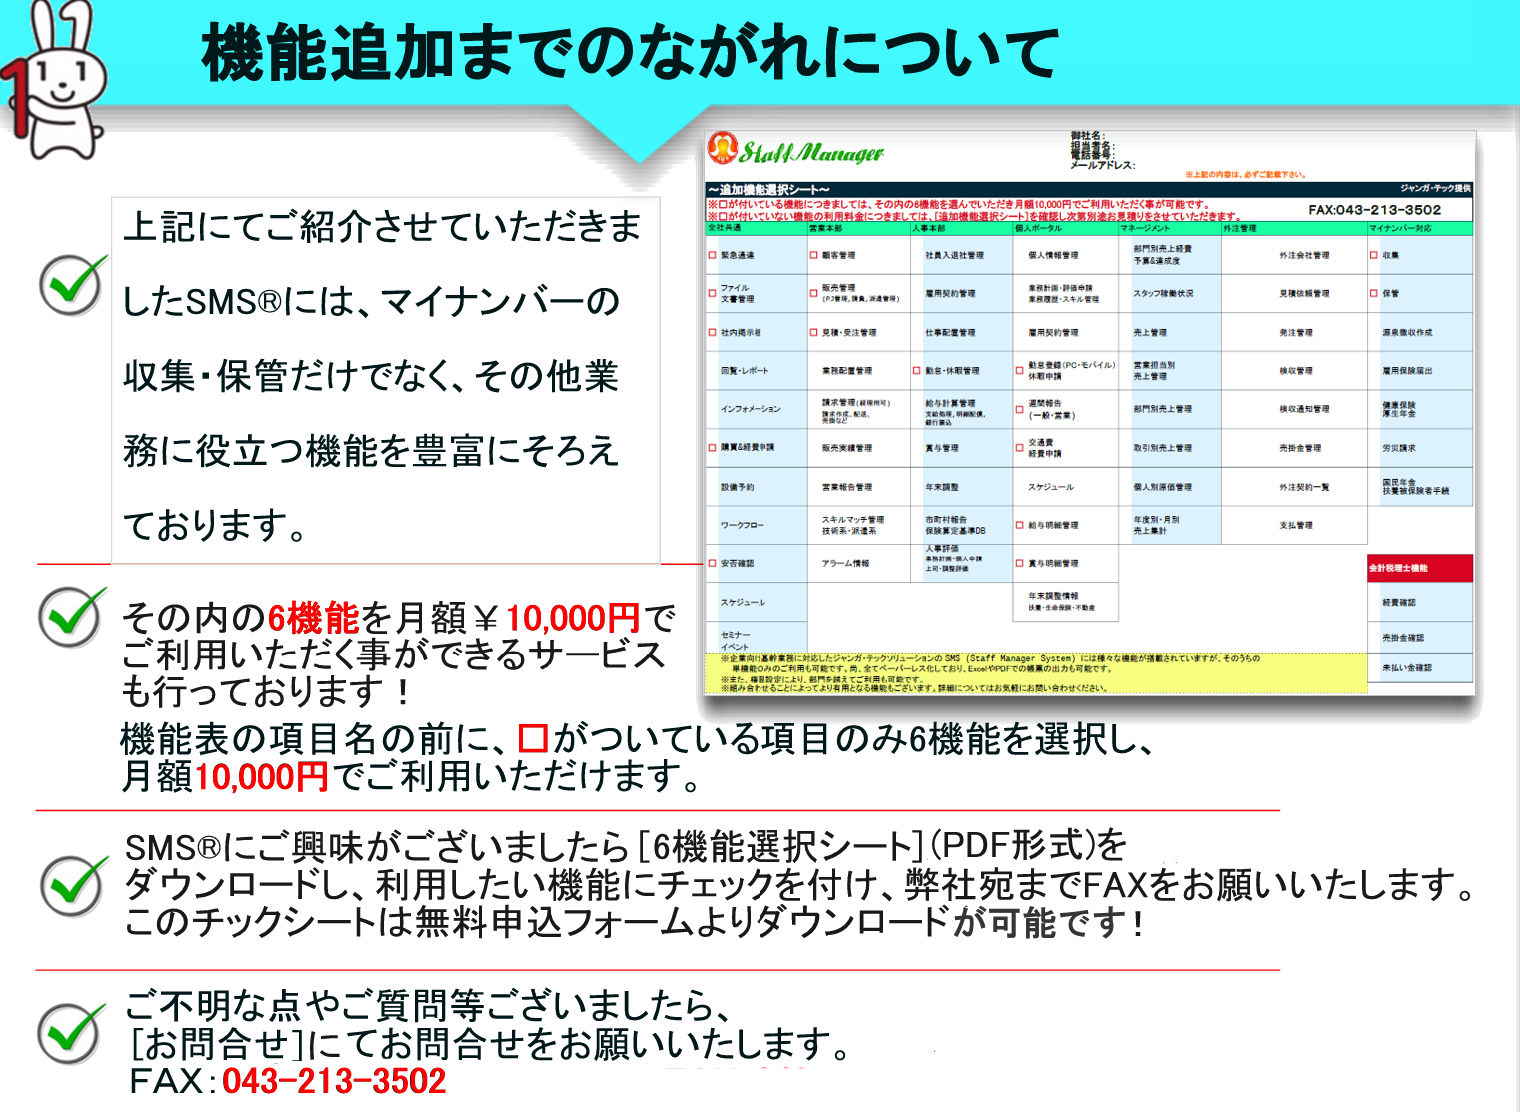Check the 緊急通達 checkbox

point(713,255)
